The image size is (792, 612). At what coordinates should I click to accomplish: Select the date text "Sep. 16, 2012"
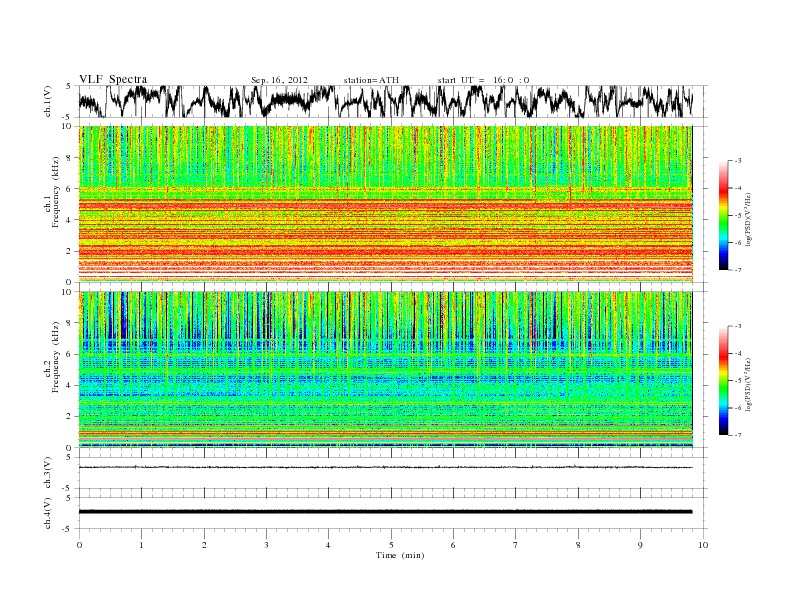pyautogui.click(x=279, y=80)
